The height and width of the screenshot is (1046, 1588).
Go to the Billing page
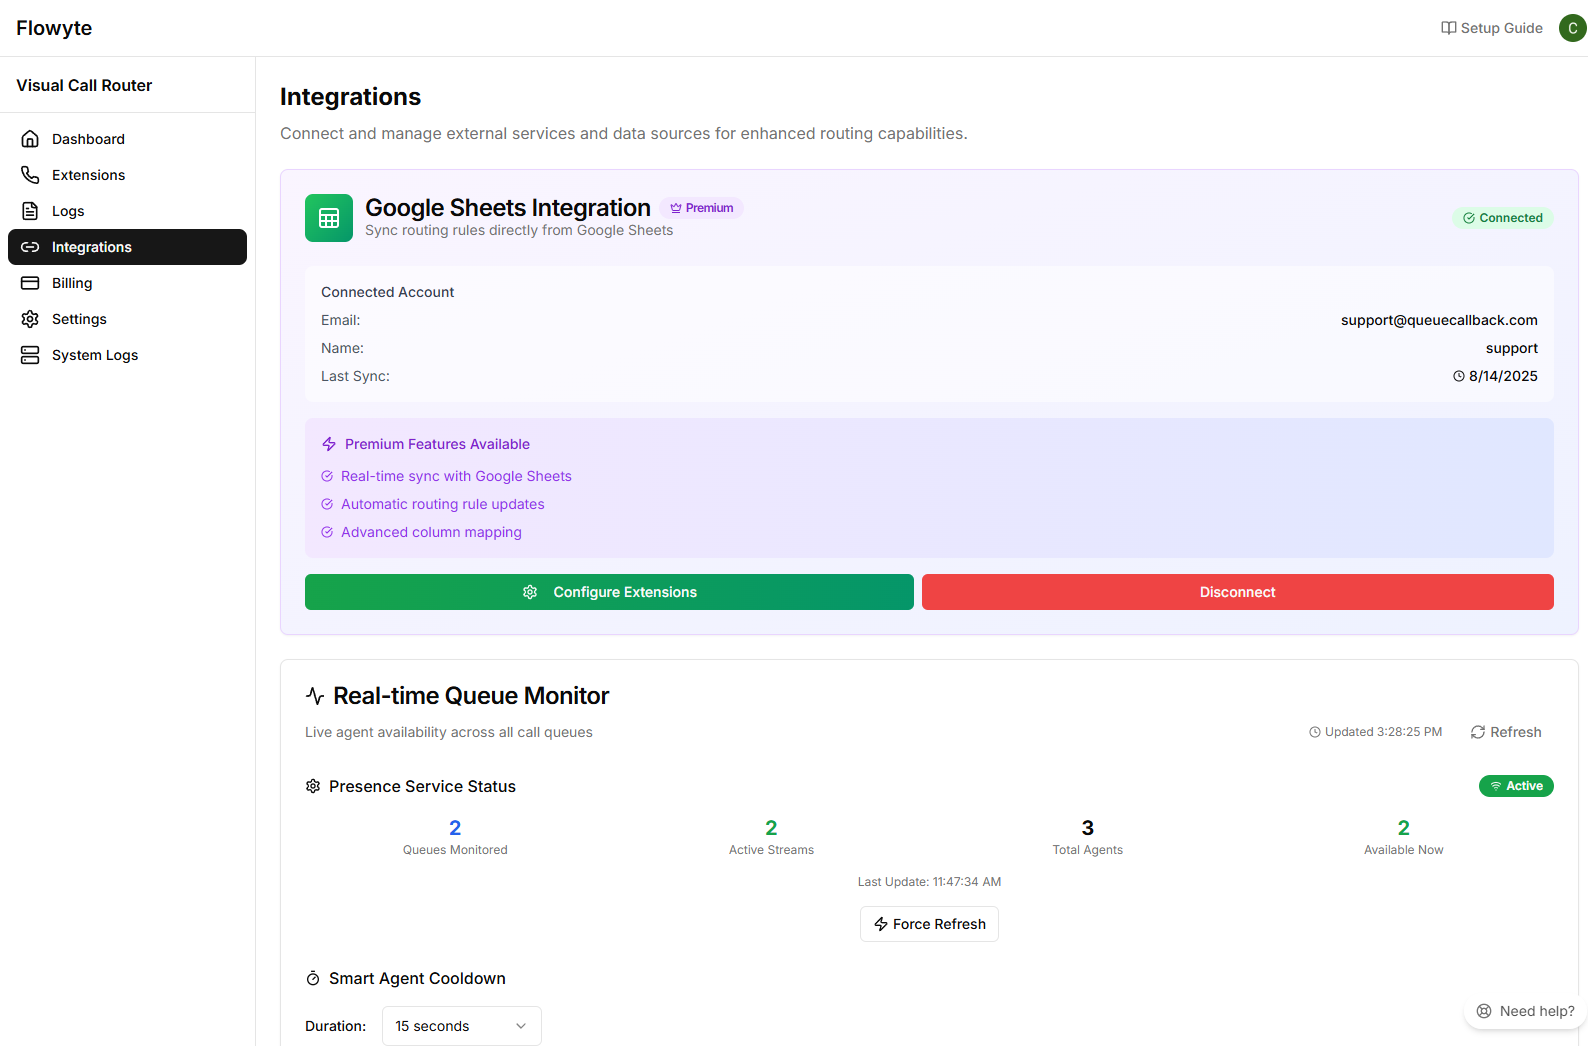tap(72, 283)
